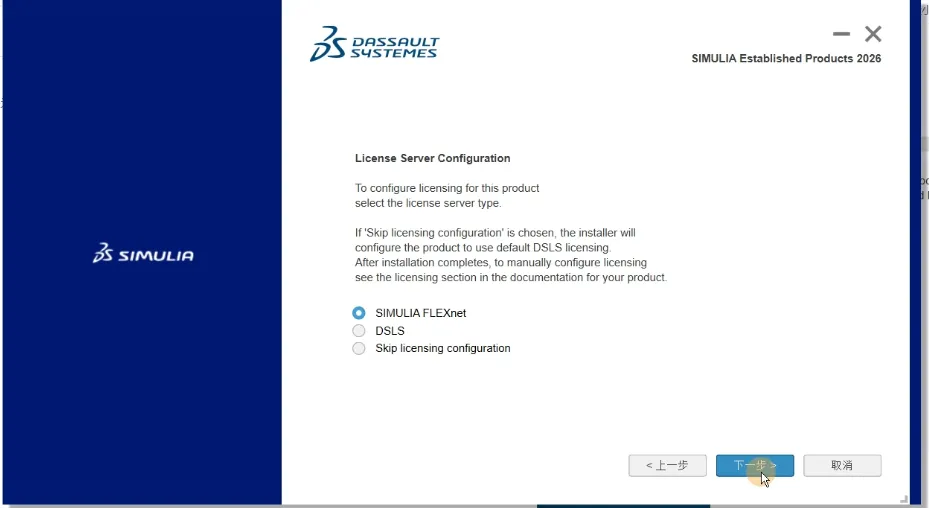Image resolution: width=929 pixels, height=508 pixels.
Task: Click the License Server Configuration heading
Action: click(x=433, y=158)
